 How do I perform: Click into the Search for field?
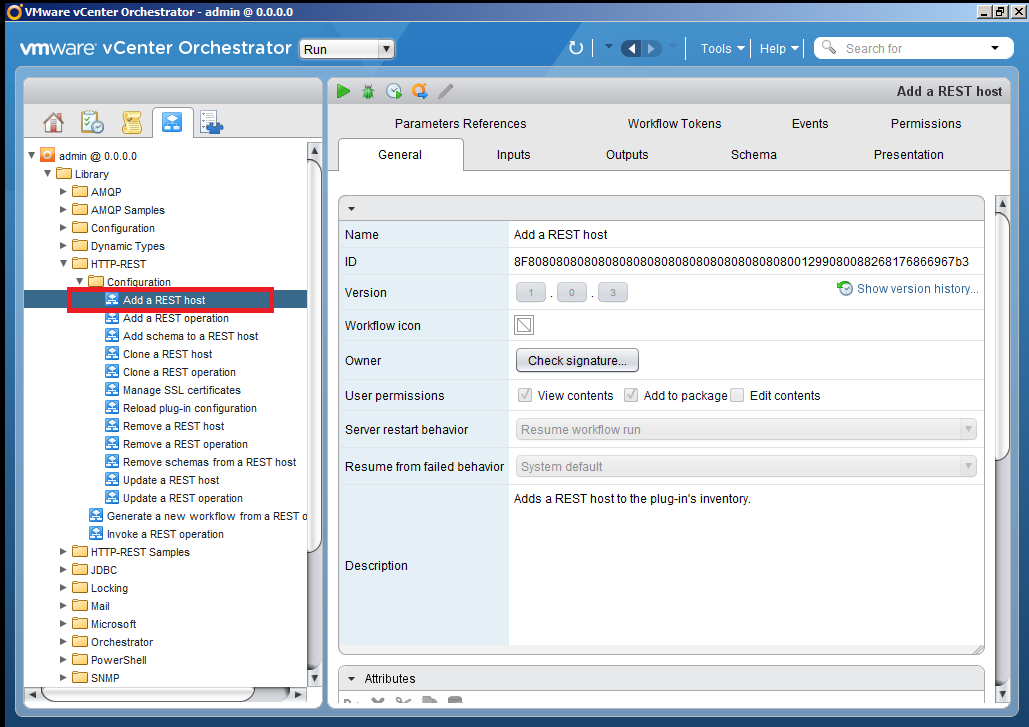(x=912, y=48)
